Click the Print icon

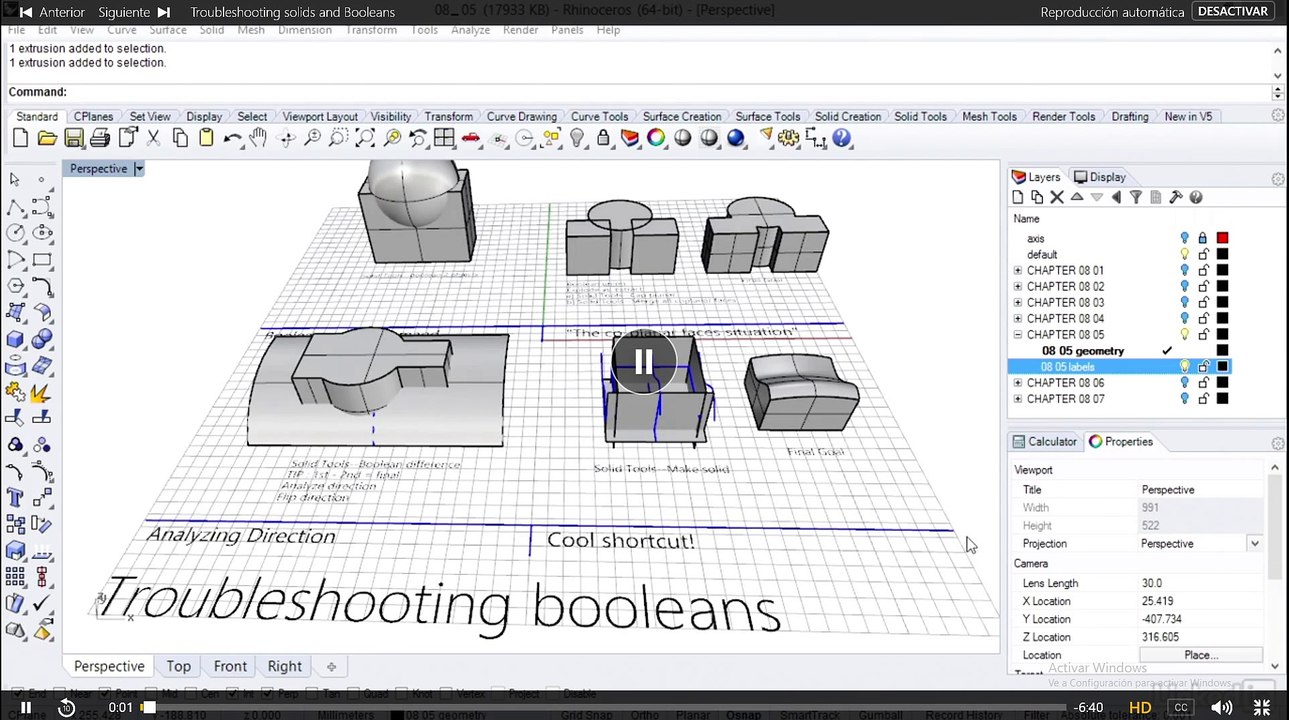coord(100,138)
